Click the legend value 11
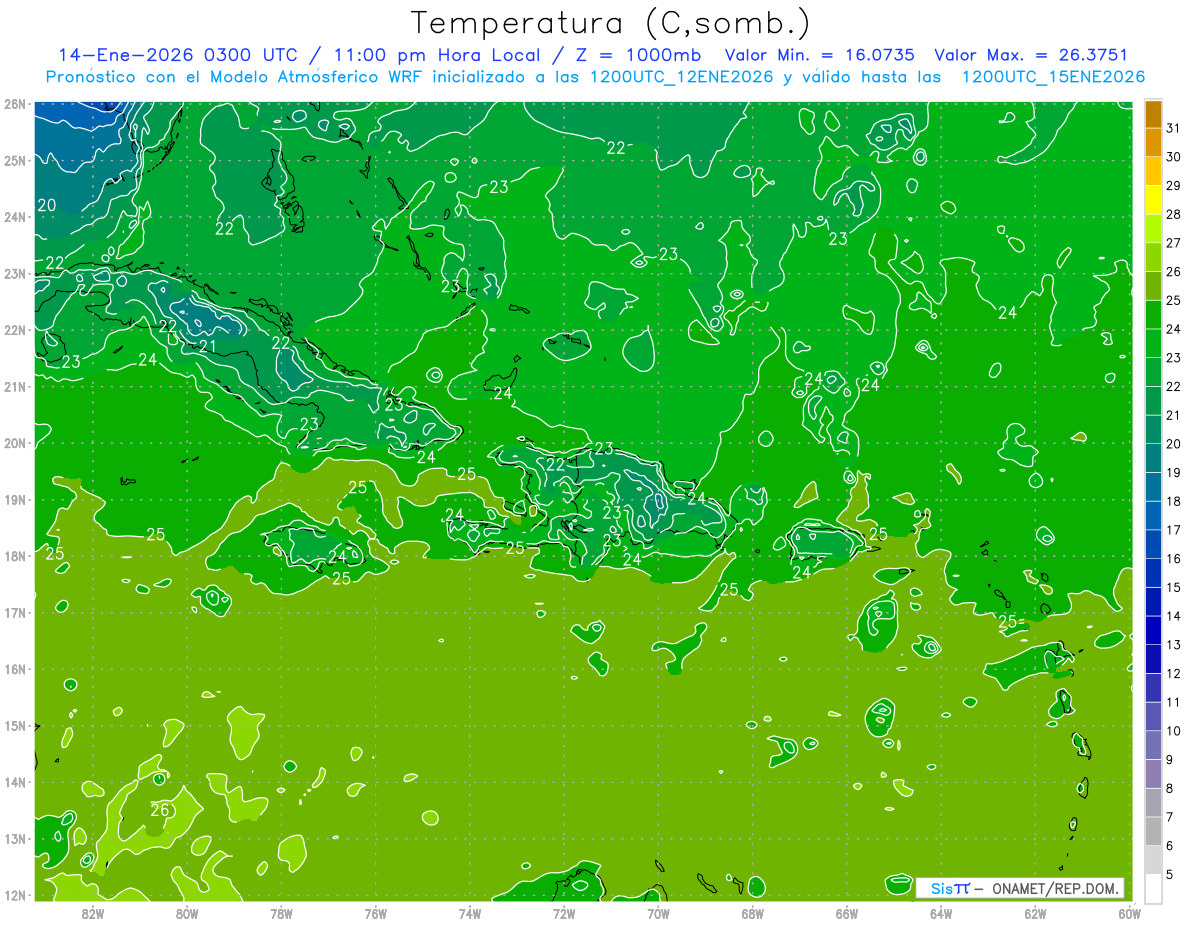 [1173, 702]
